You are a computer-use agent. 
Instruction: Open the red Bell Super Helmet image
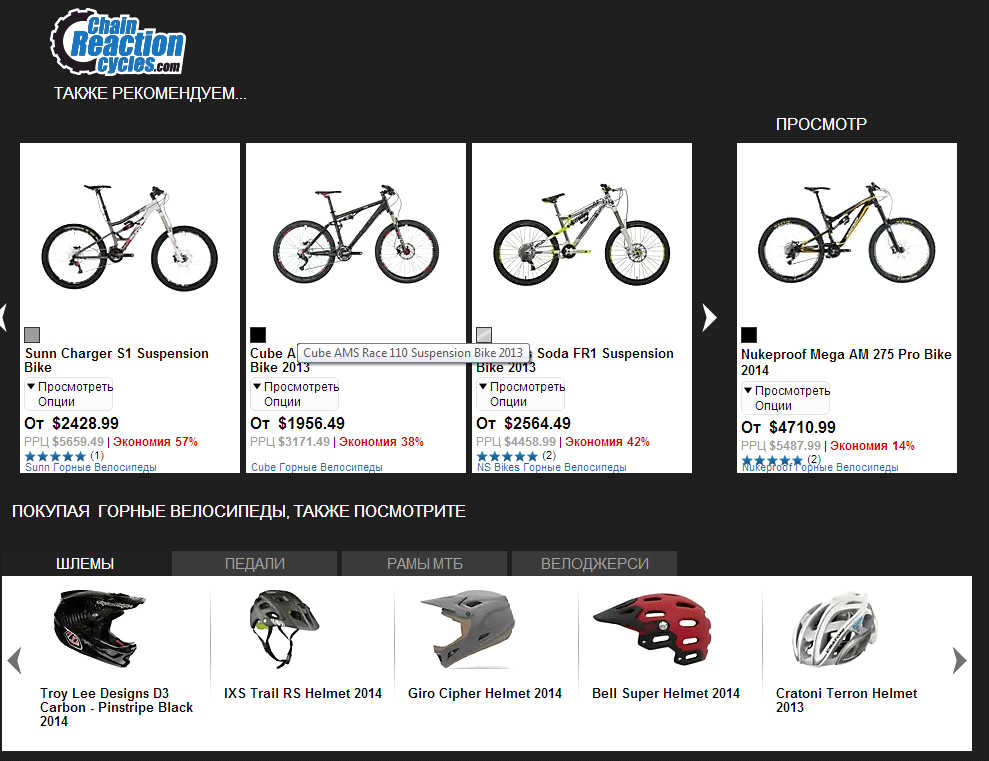coord(652,629)
